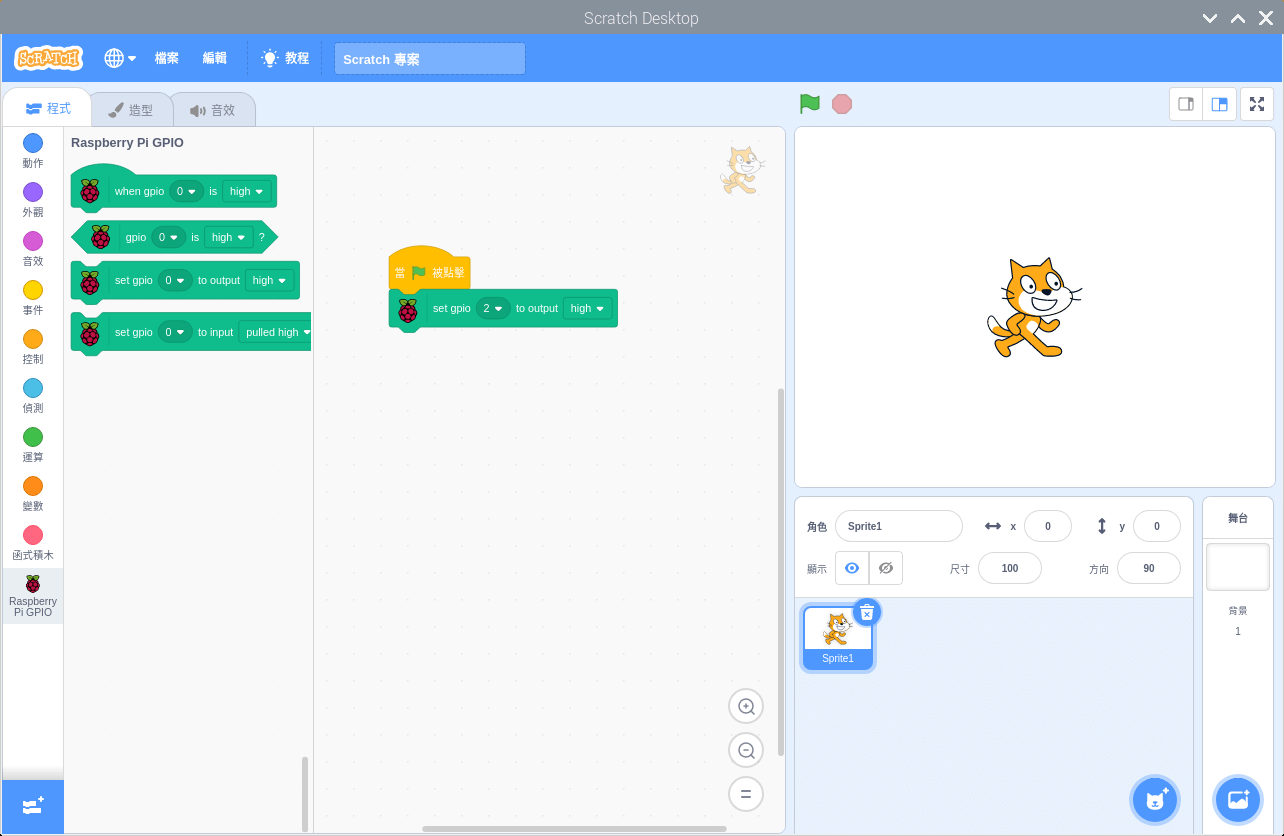Open pin dropdown in 'when gpio' palette block
Screen dimensions: 1284x836
pyautogui.click(x=186, y=191)
